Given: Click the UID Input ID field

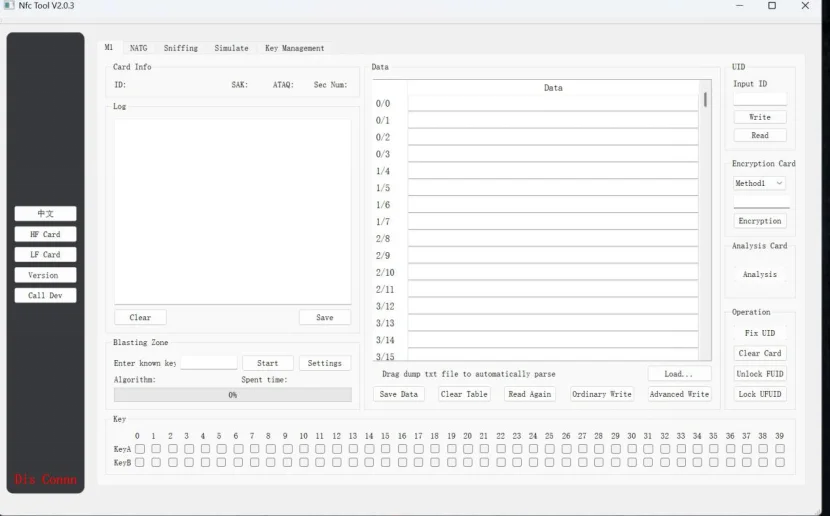Looking at the screenshot, I should (x=760, y=99).
